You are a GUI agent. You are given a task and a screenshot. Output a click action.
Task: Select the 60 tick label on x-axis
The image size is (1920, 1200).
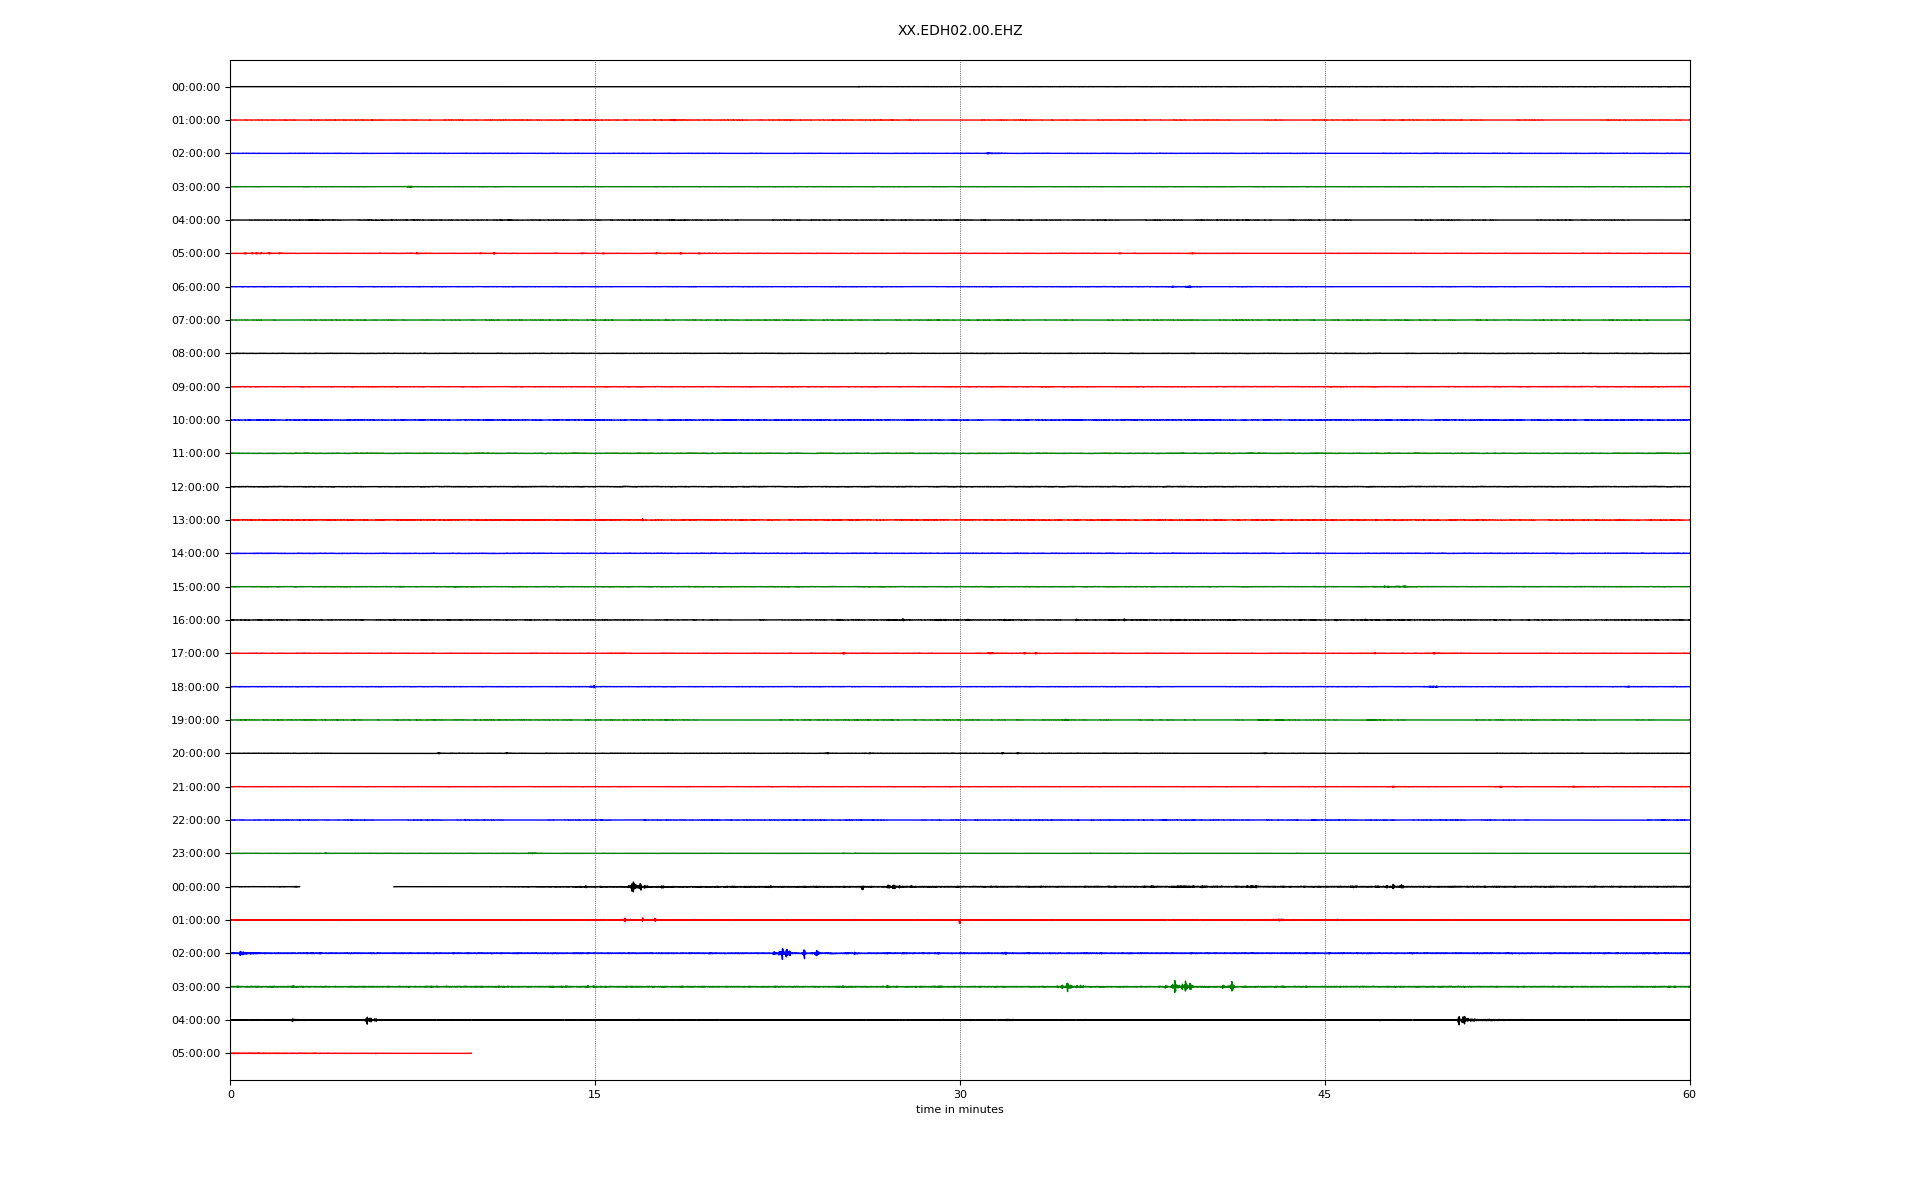click(x=1689, y=1094)
